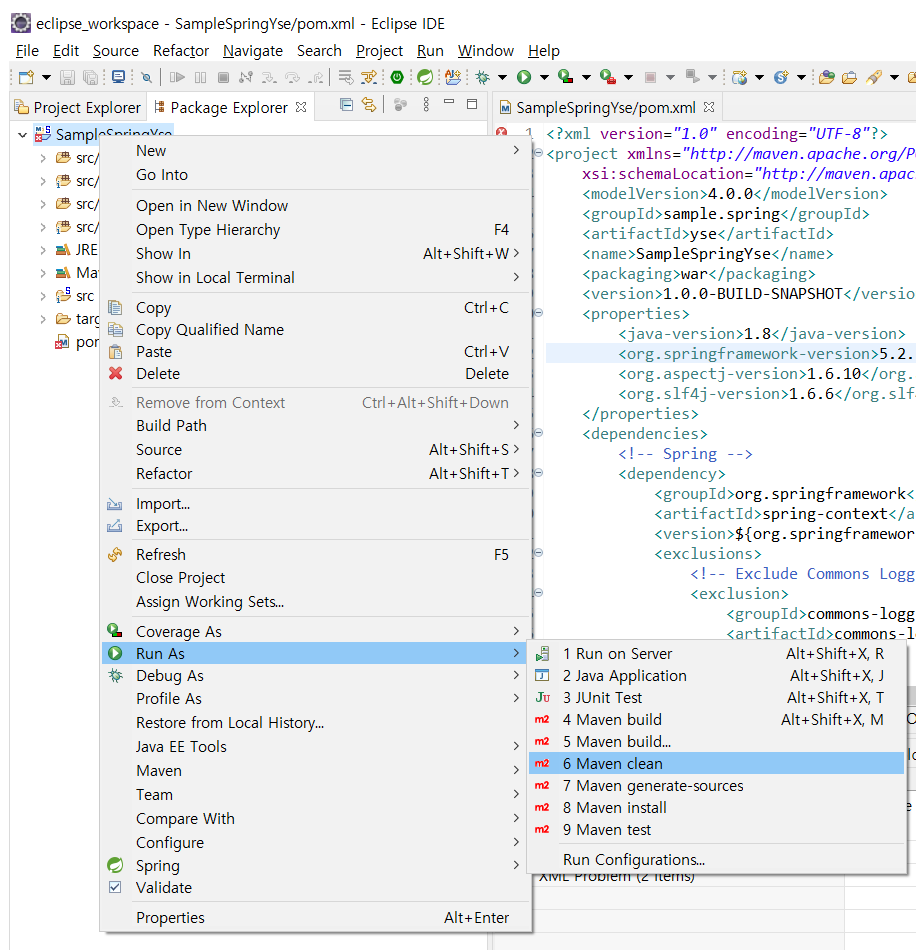Viewport: 916px width, 950px height.
Task: Open the New wizard dropdown arrow
Action: (46, 78)
